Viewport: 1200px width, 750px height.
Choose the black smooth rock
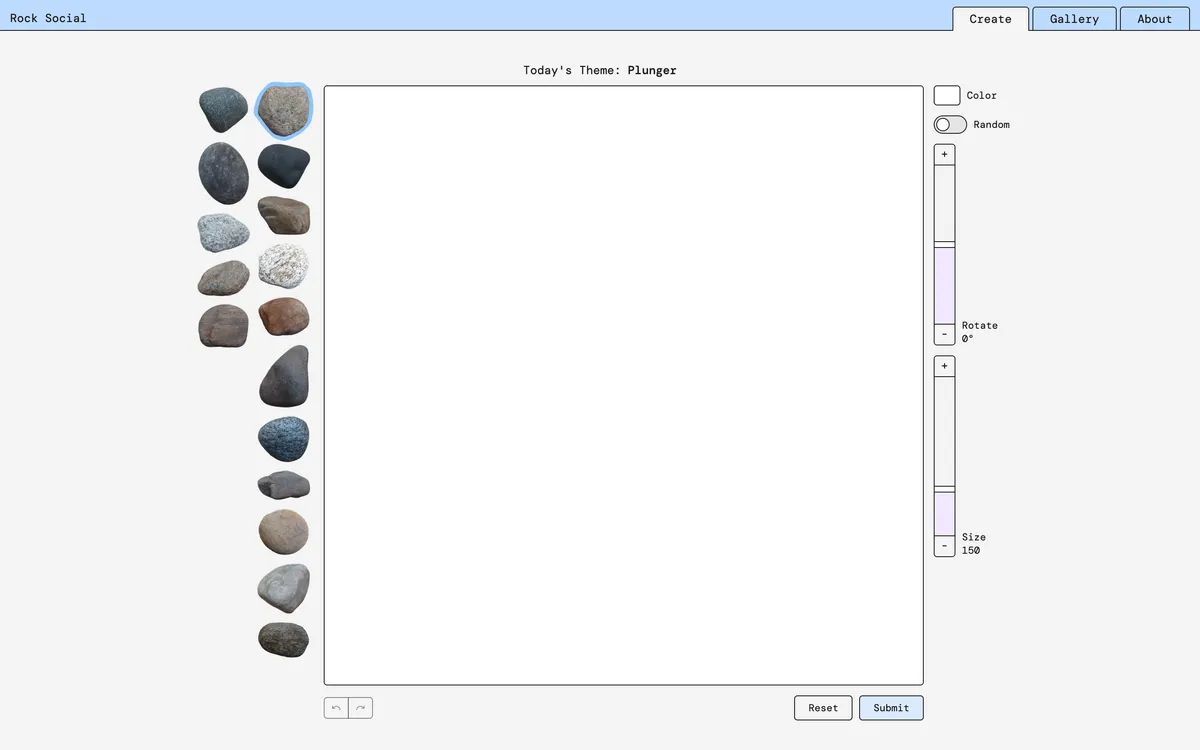tap(284, 166)
